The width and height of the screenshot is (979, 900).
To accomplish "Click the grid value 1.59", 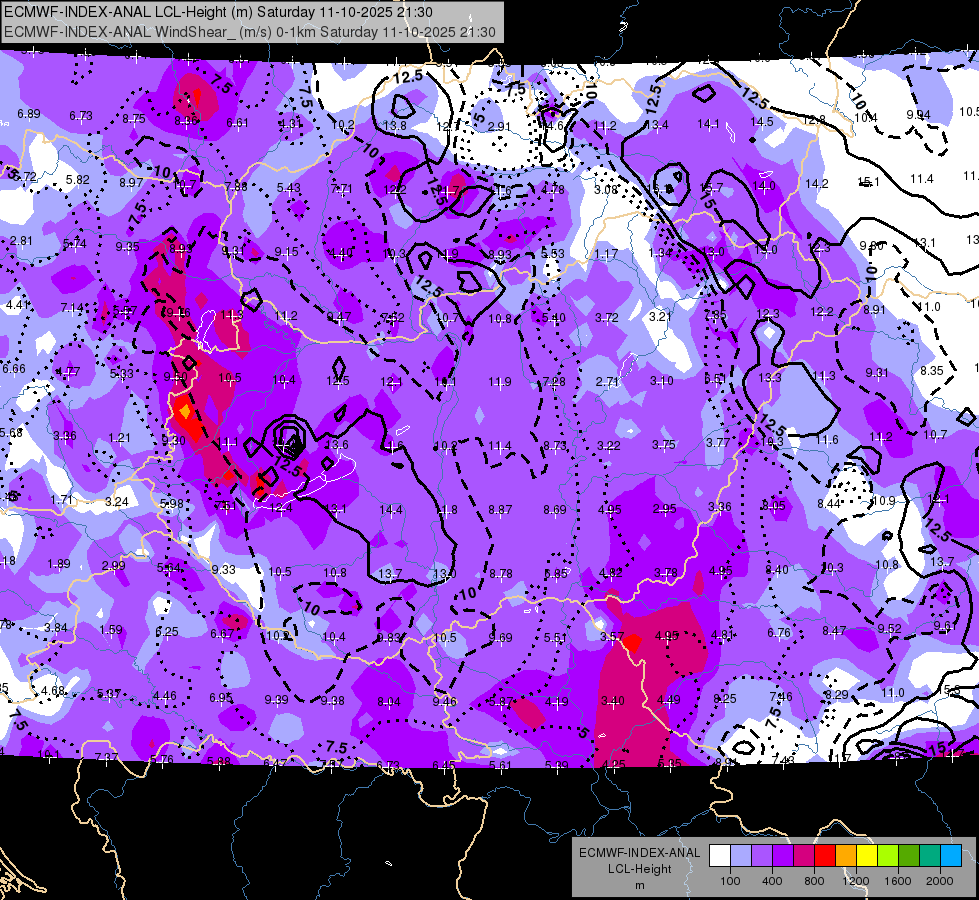I will [111, 630].
